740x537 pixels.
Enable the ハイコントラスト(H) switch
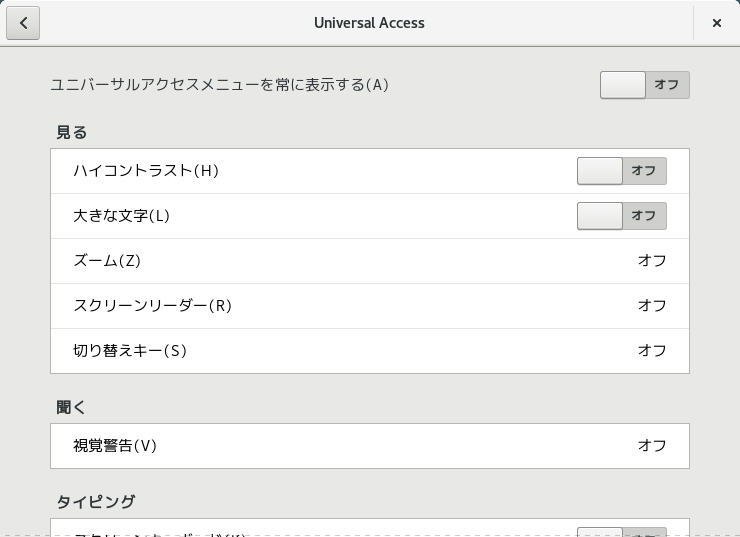(622, 171)
